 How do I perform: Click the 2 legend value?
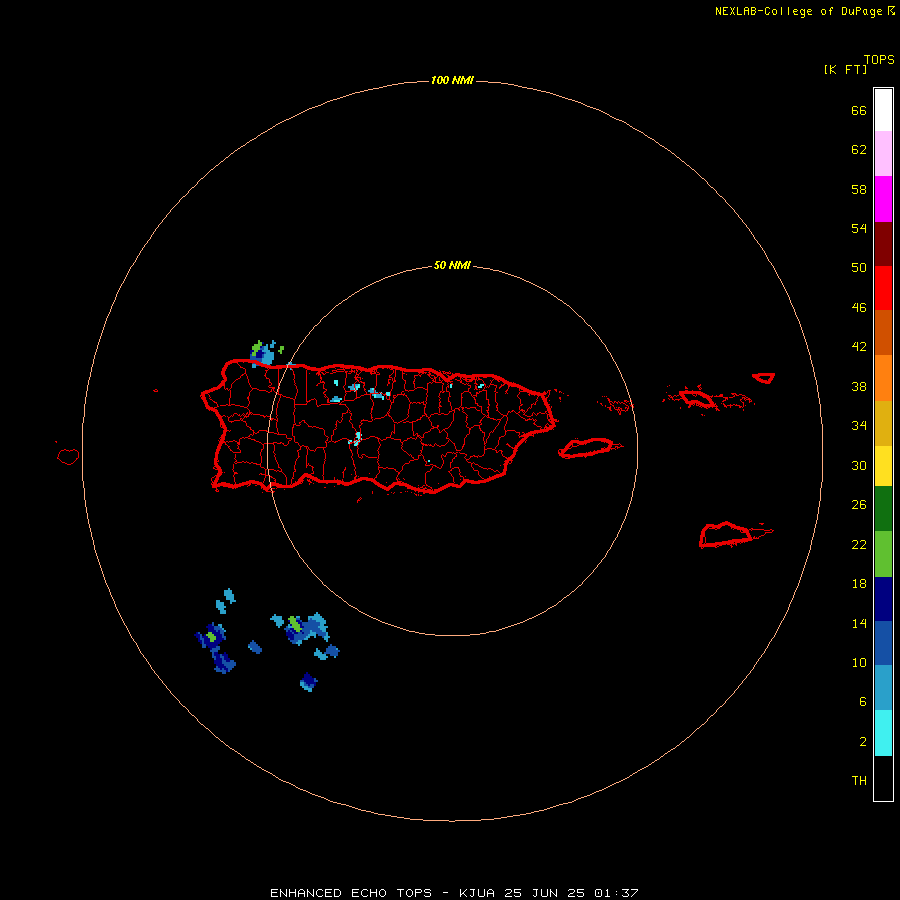coord(863,741)
